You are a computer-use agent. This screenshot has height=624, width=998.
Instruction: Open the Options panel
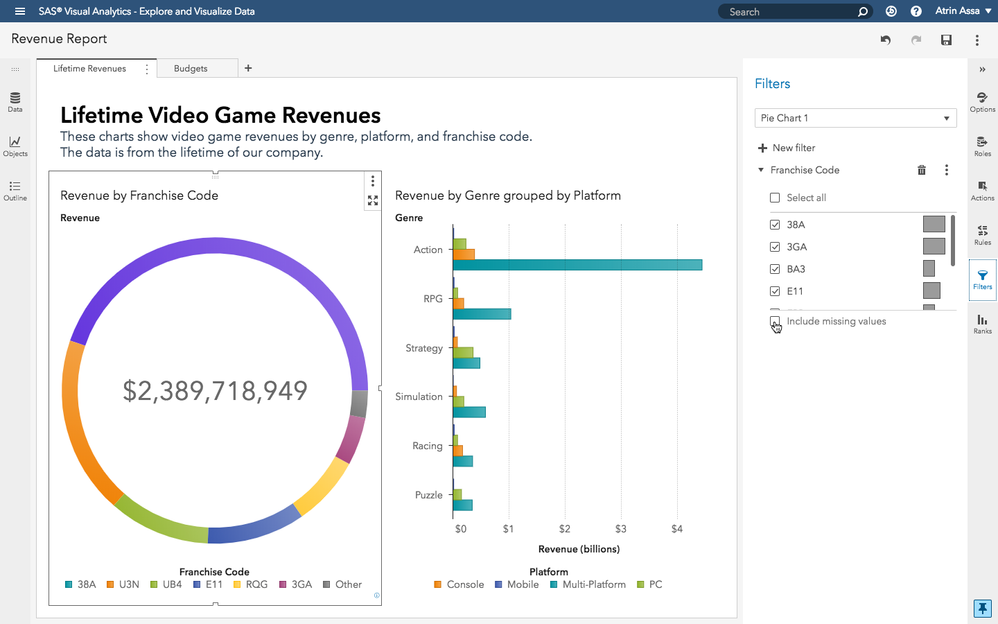pos(982,101)
